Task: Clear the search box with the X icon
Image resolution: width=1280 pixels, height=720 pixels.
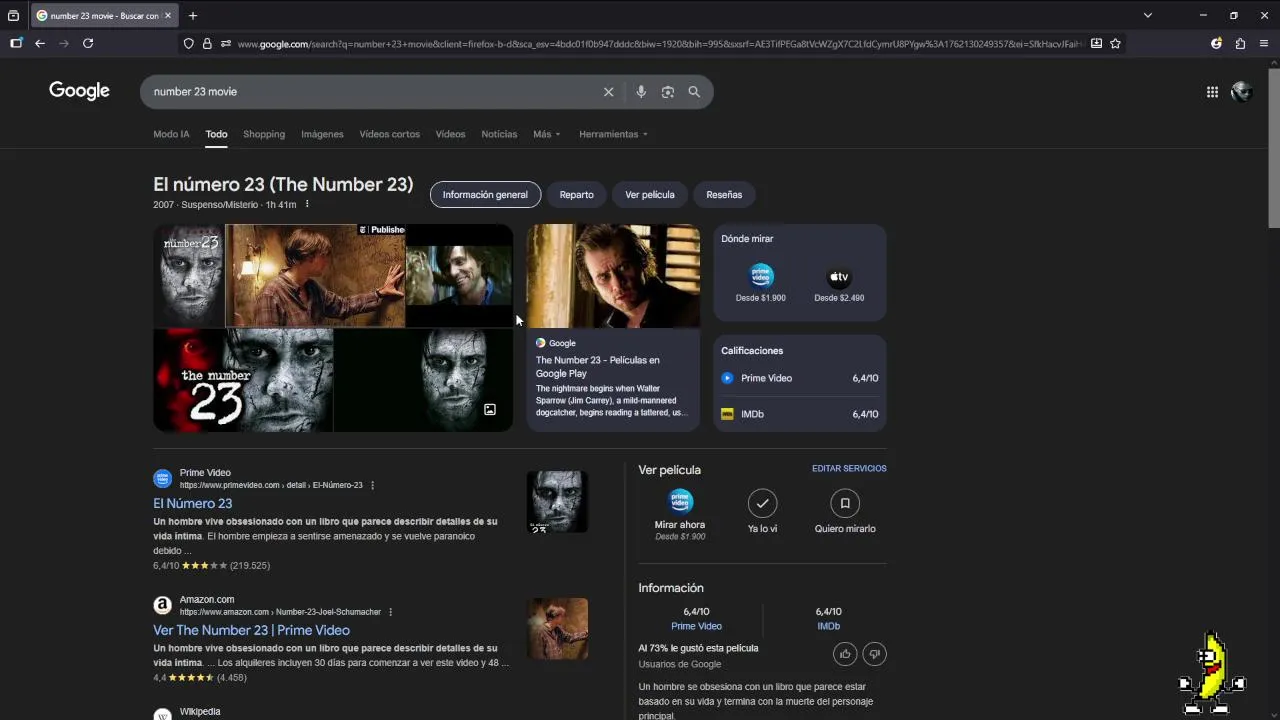Action: click(608, 92)
